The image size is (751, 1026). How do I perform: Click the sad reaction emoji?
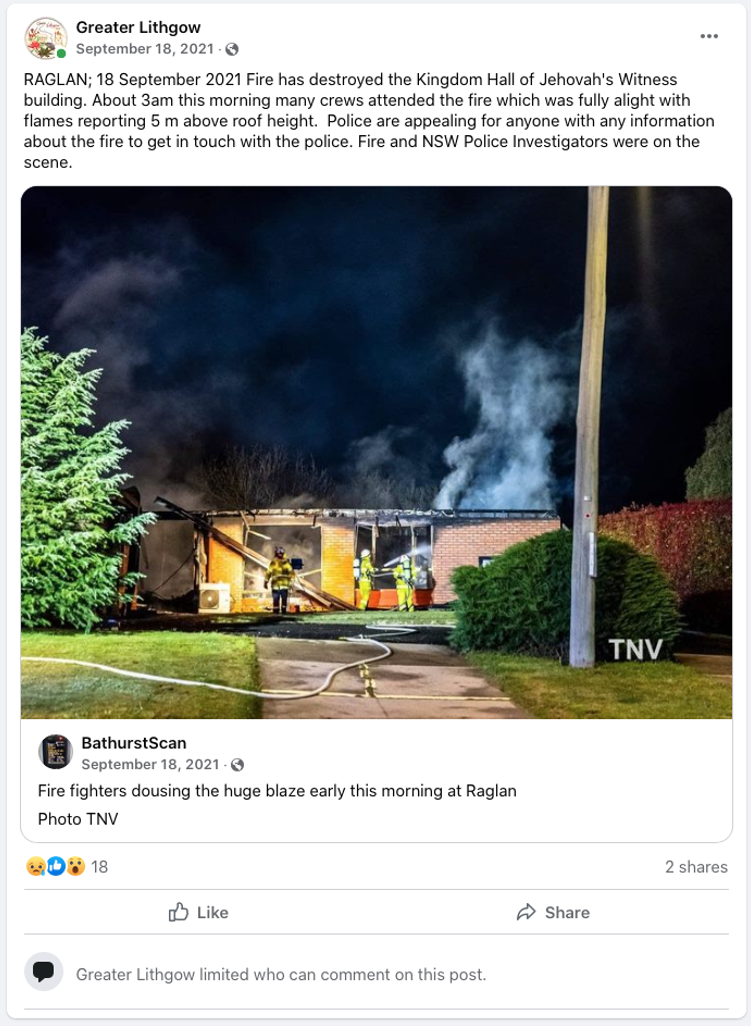pyautogui.click(x=35, y=867)
